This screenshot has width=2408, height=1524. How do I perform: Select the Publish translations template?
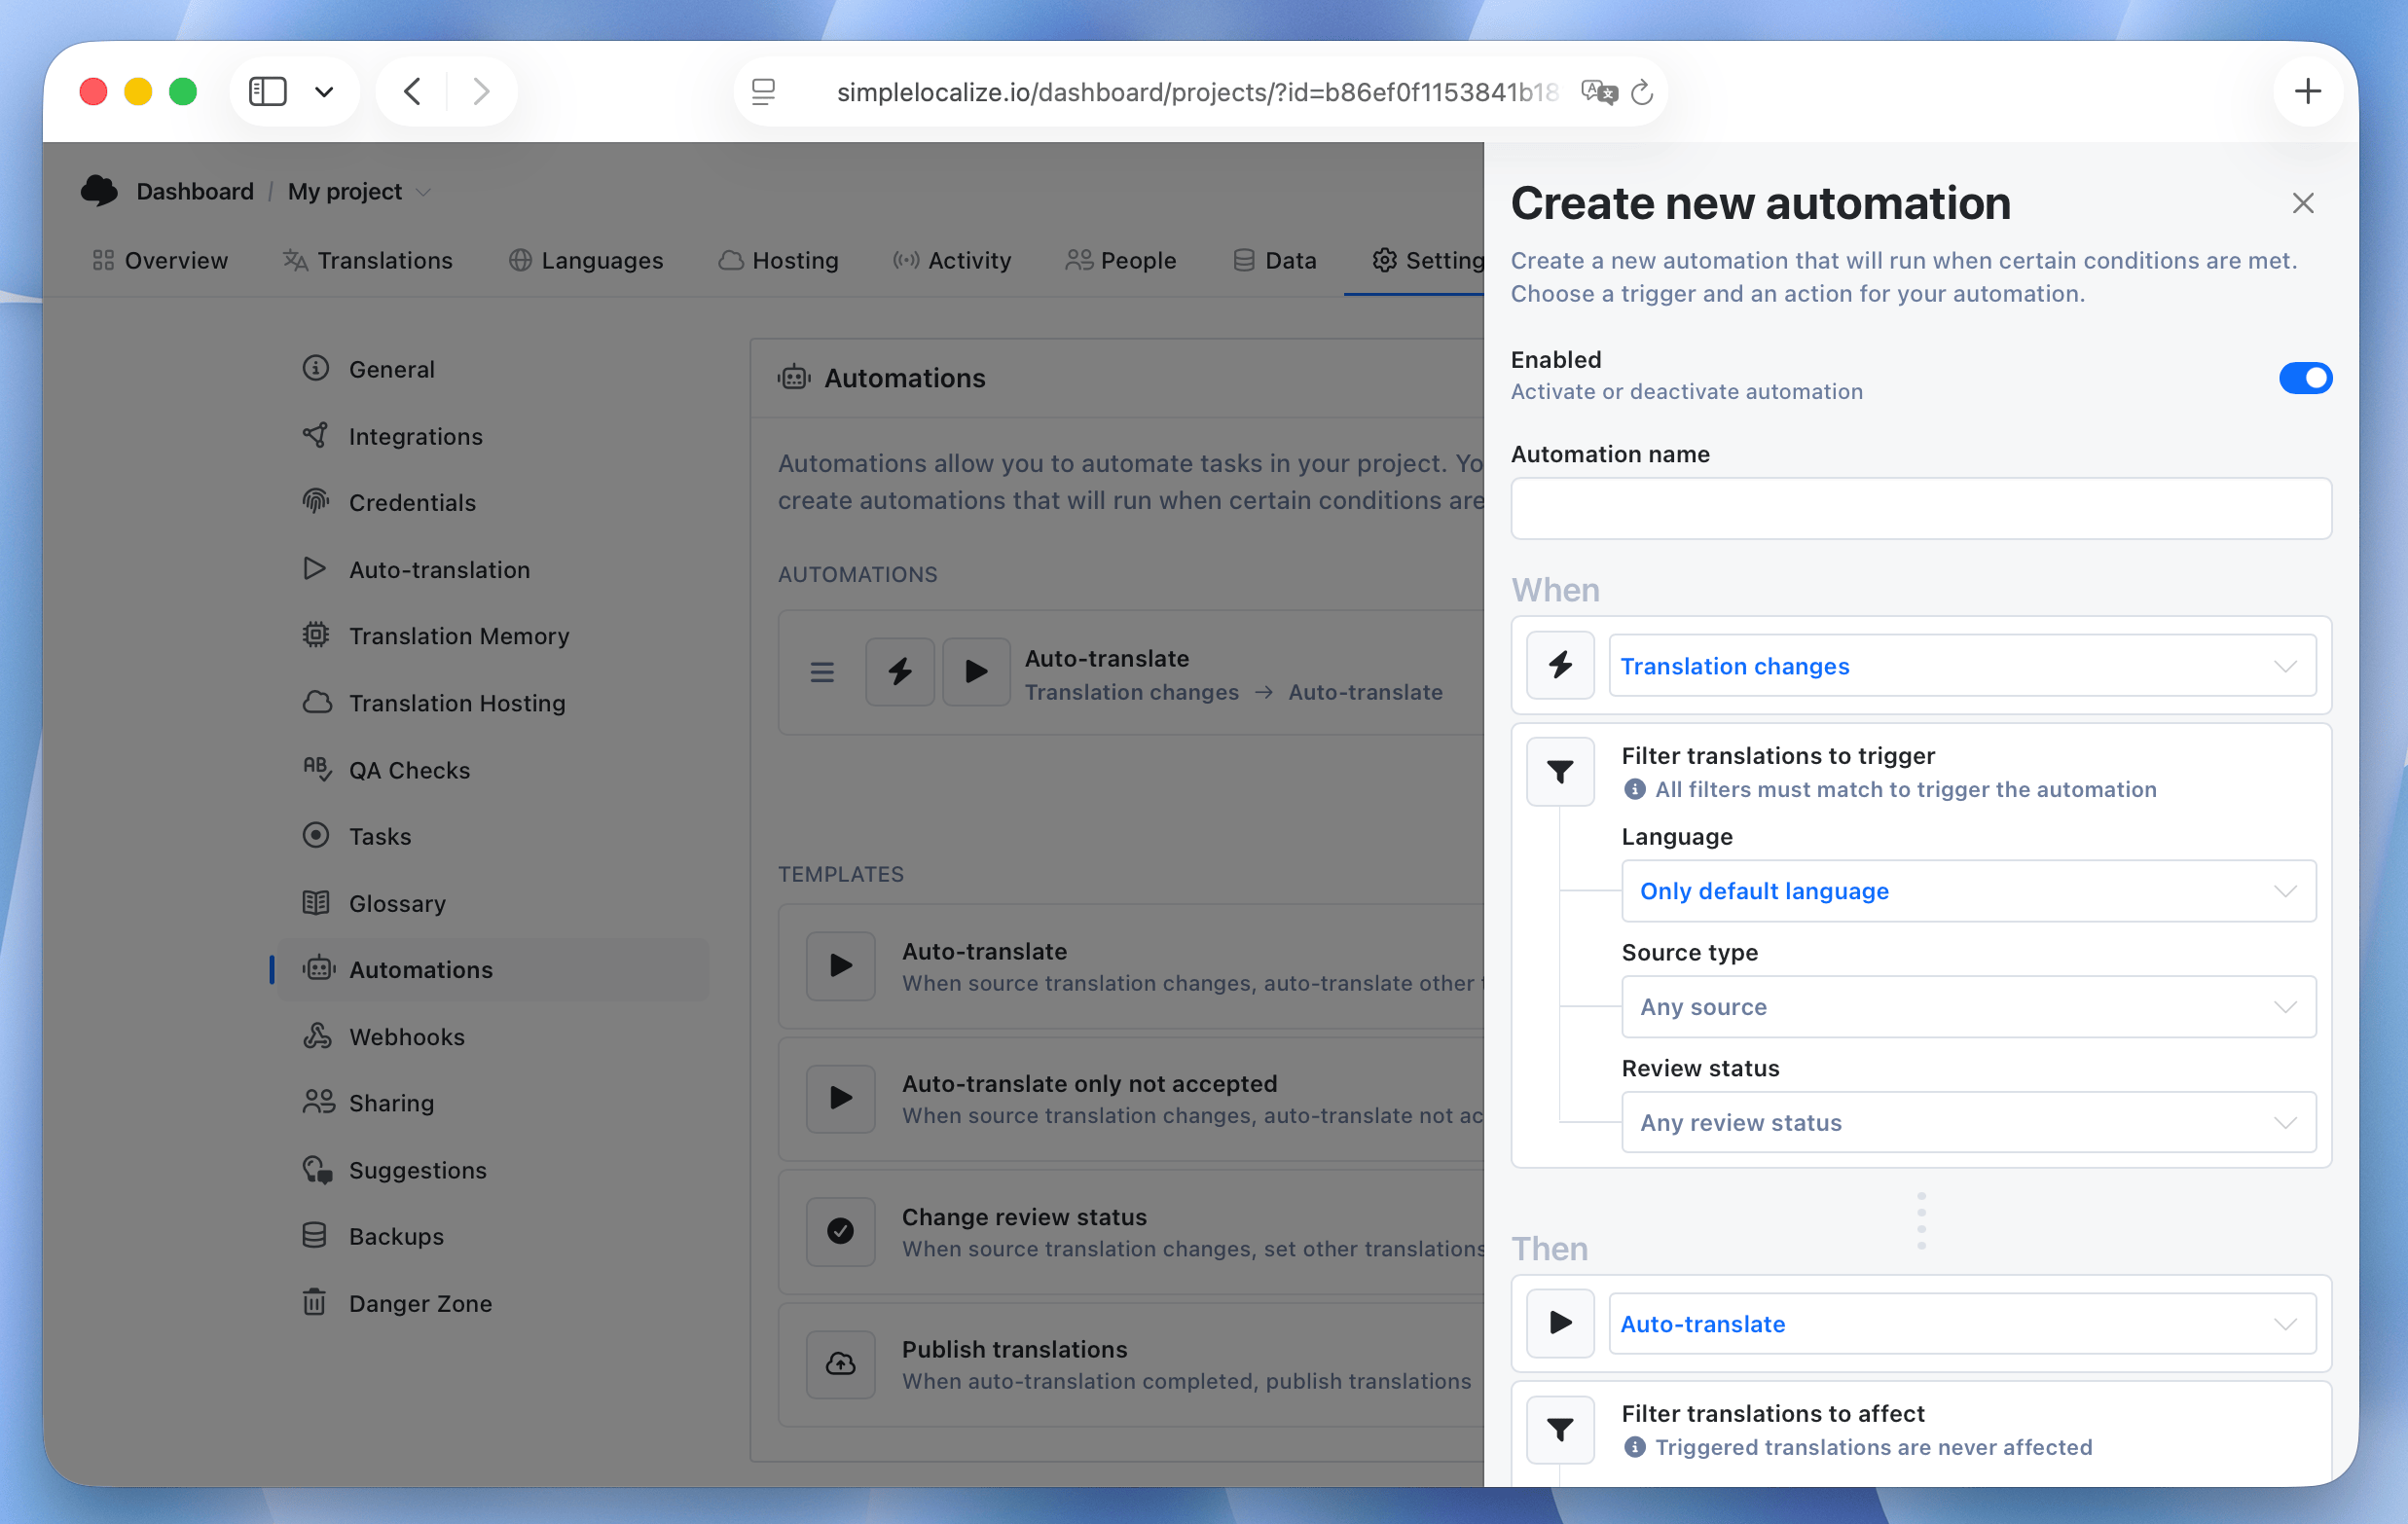1131,1364
